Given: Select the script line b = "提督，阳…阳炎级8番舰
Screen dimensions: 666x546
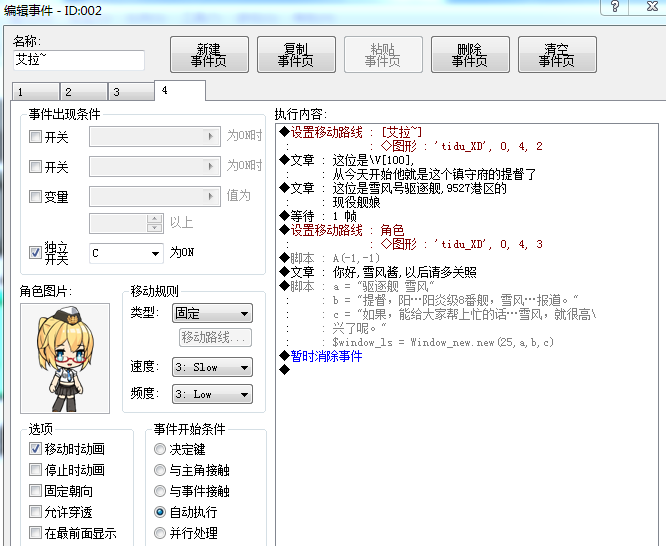Looking at the screenshot, I should coord(455,300).
